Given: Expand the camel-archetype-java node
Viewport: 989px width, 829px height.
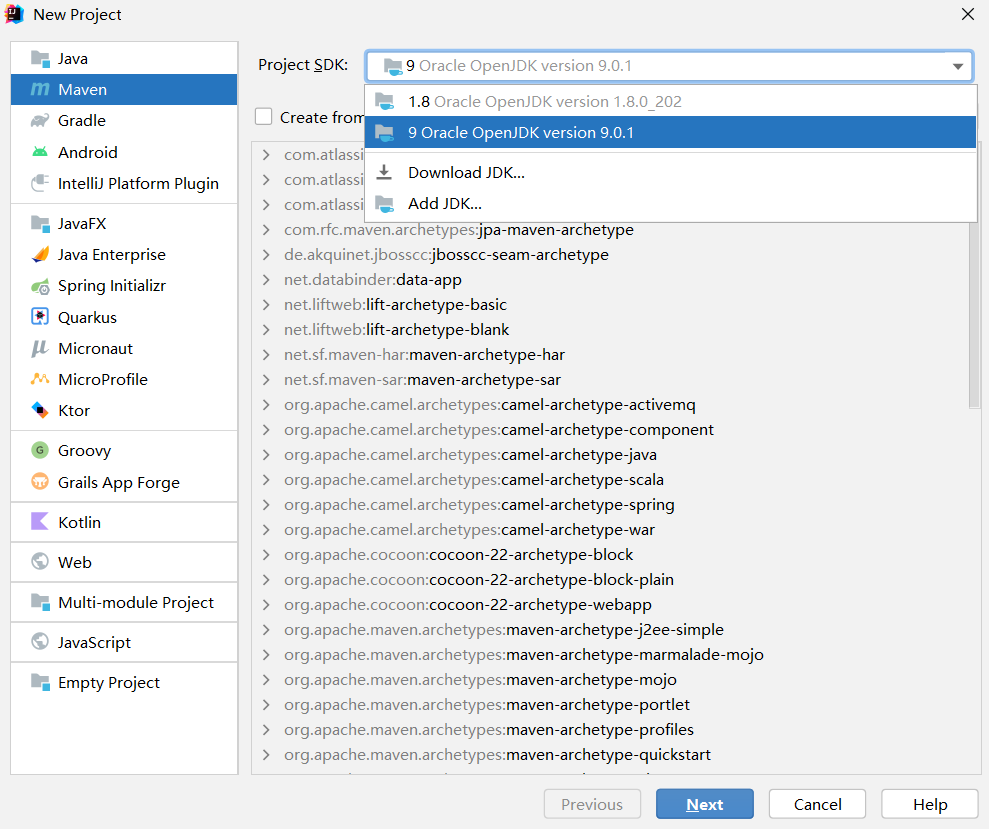Looking at the screenshot, I should [266, 455].
